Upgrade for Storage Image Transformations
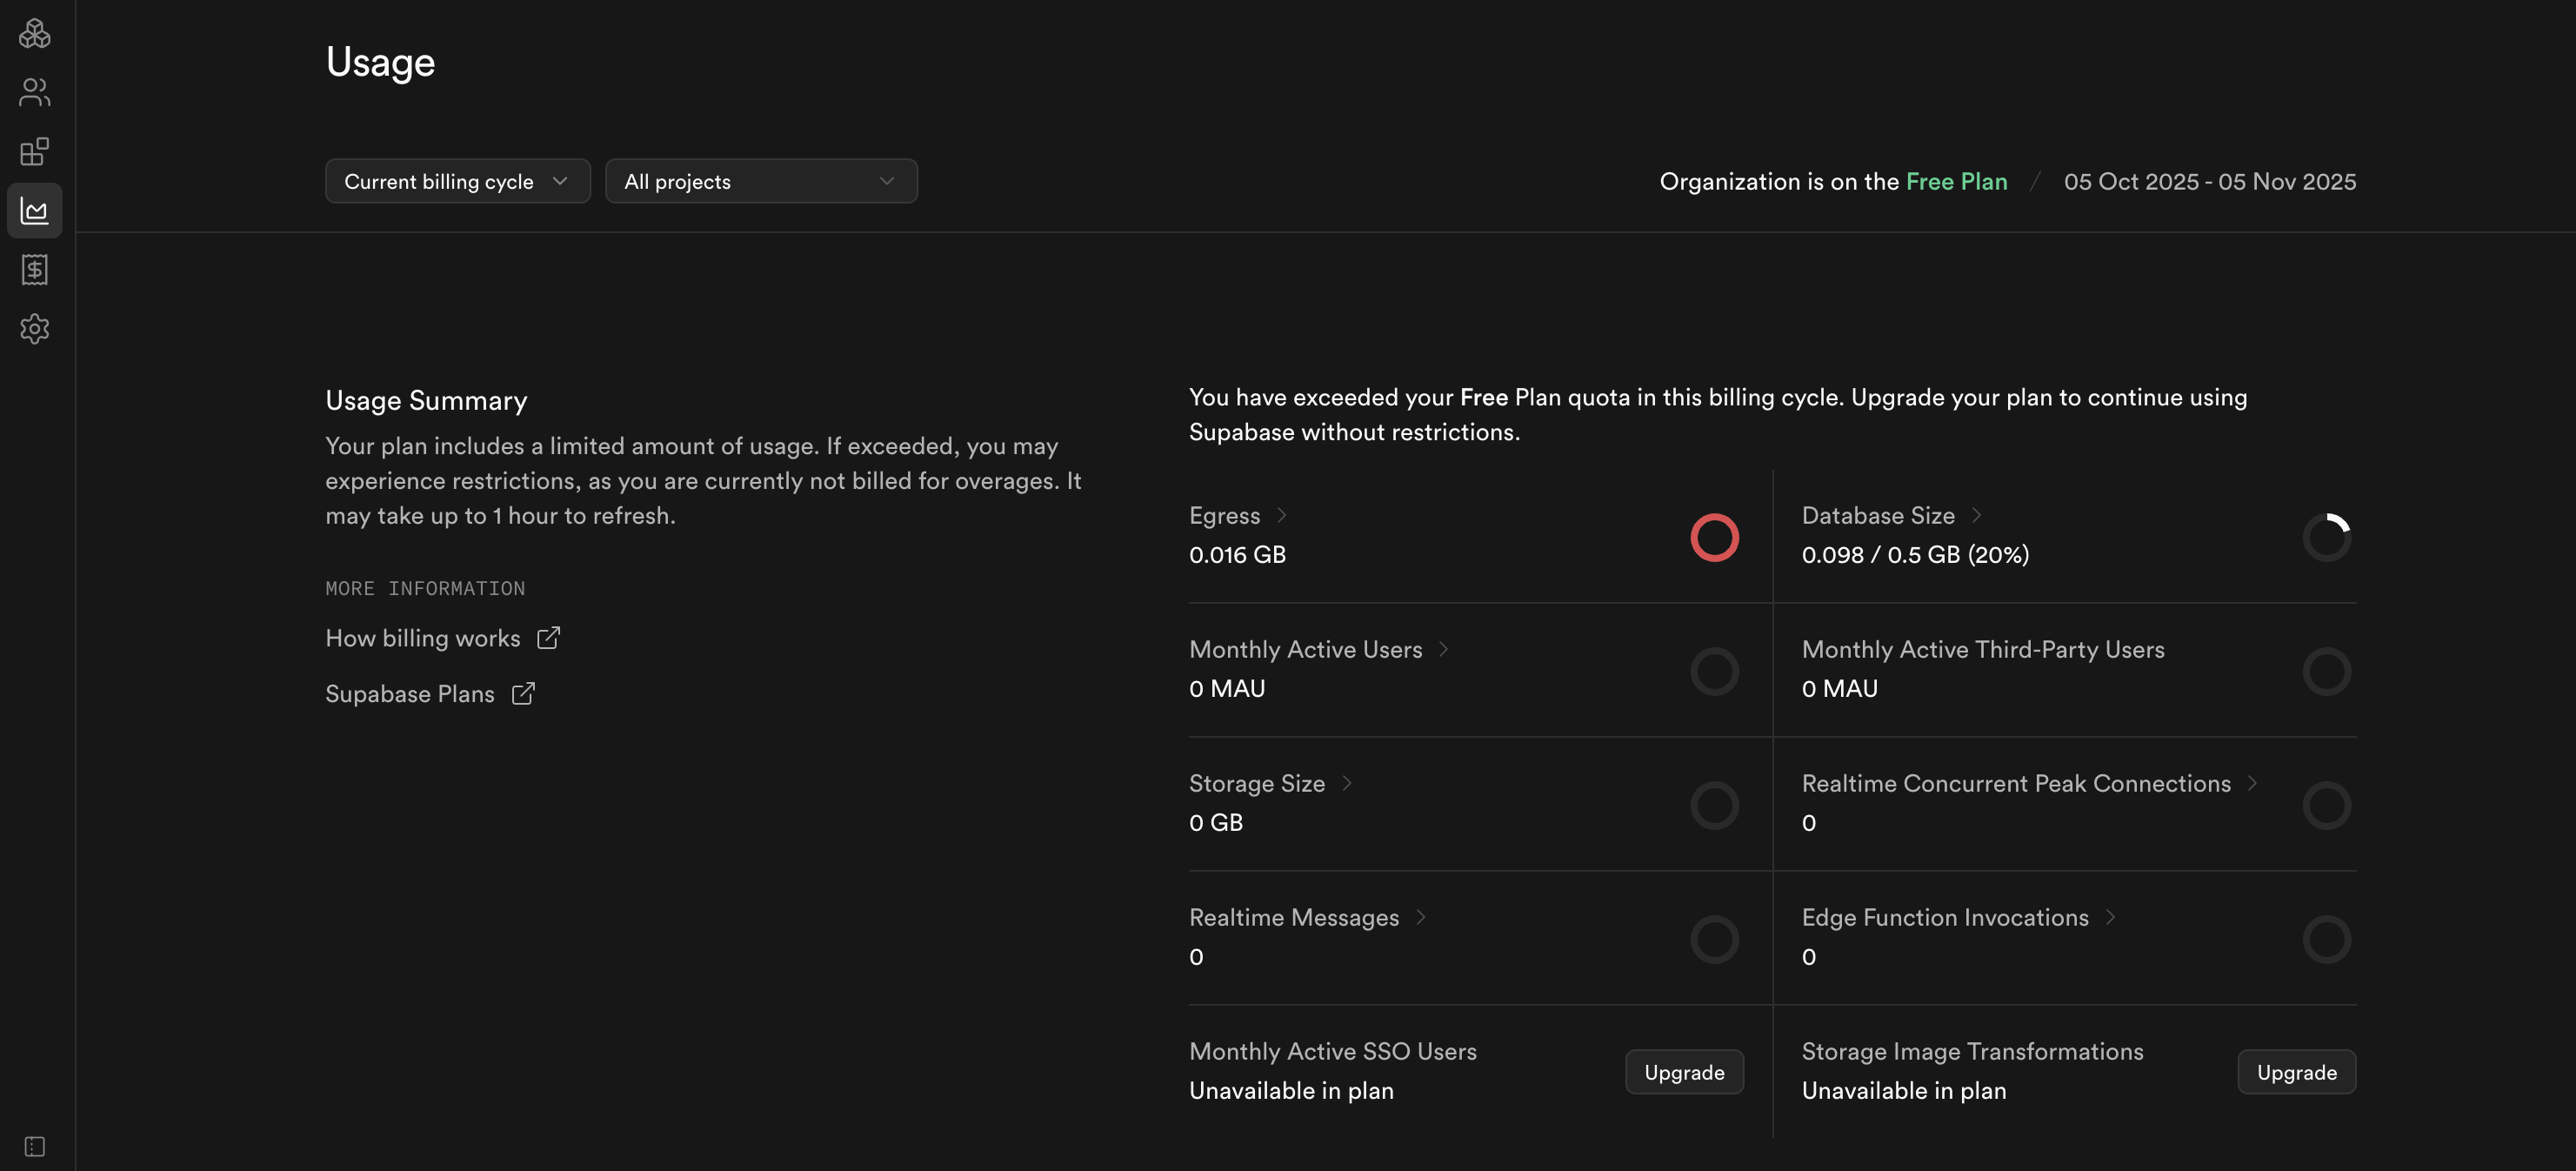The height and width of the screenshot is (1171, 2576). pos(2295,1072)
